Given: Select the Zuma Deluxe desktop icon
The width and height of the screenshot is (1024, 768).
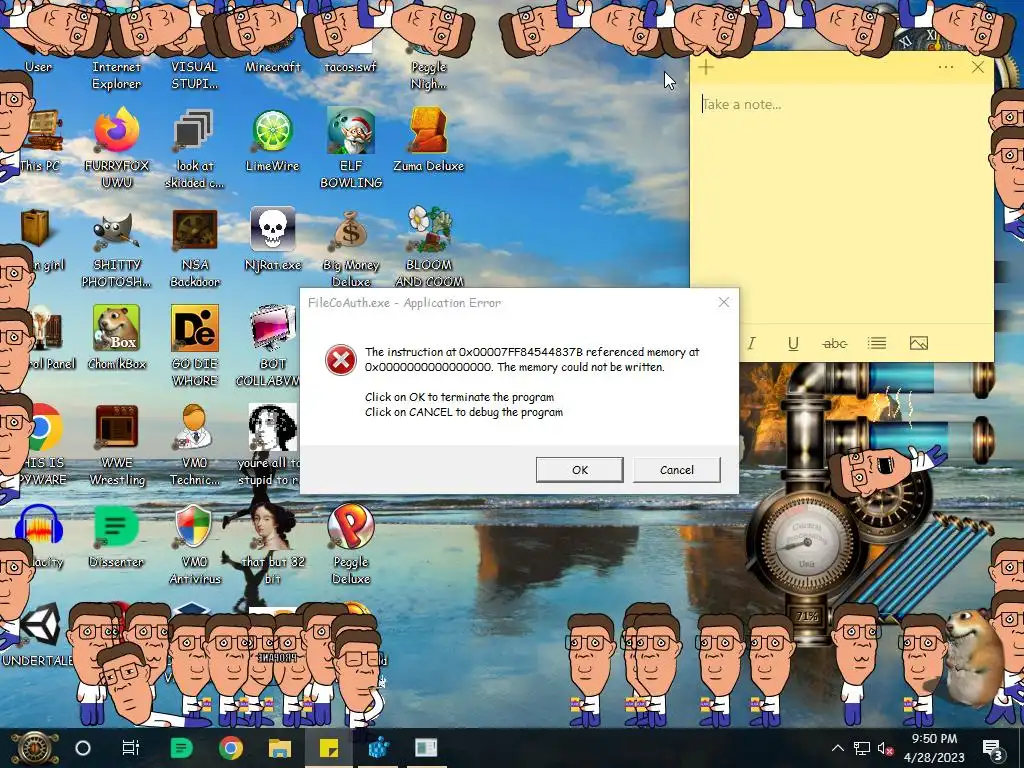Looking at the screenshot, I should tap(428, 140).
